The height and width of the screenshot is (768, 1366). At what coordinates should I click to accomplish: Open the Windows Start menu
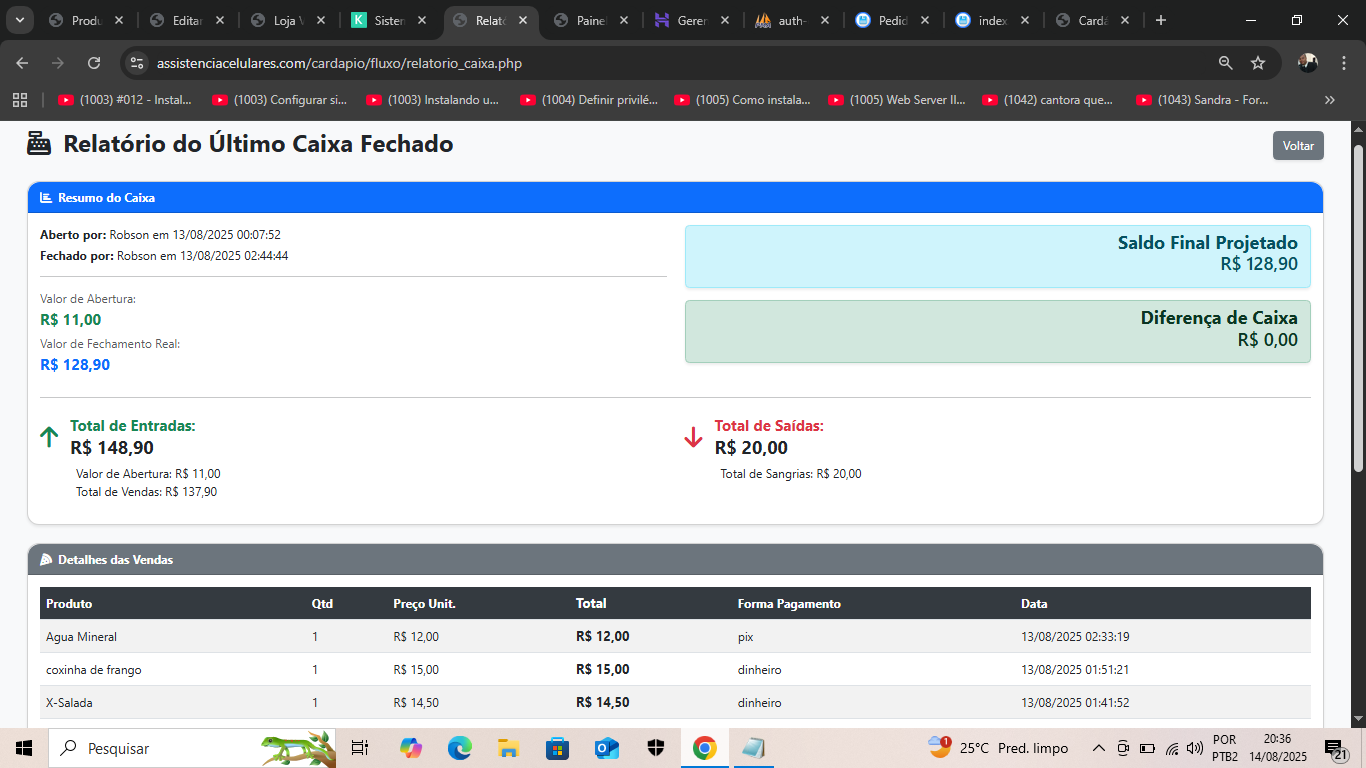[24, 748]
